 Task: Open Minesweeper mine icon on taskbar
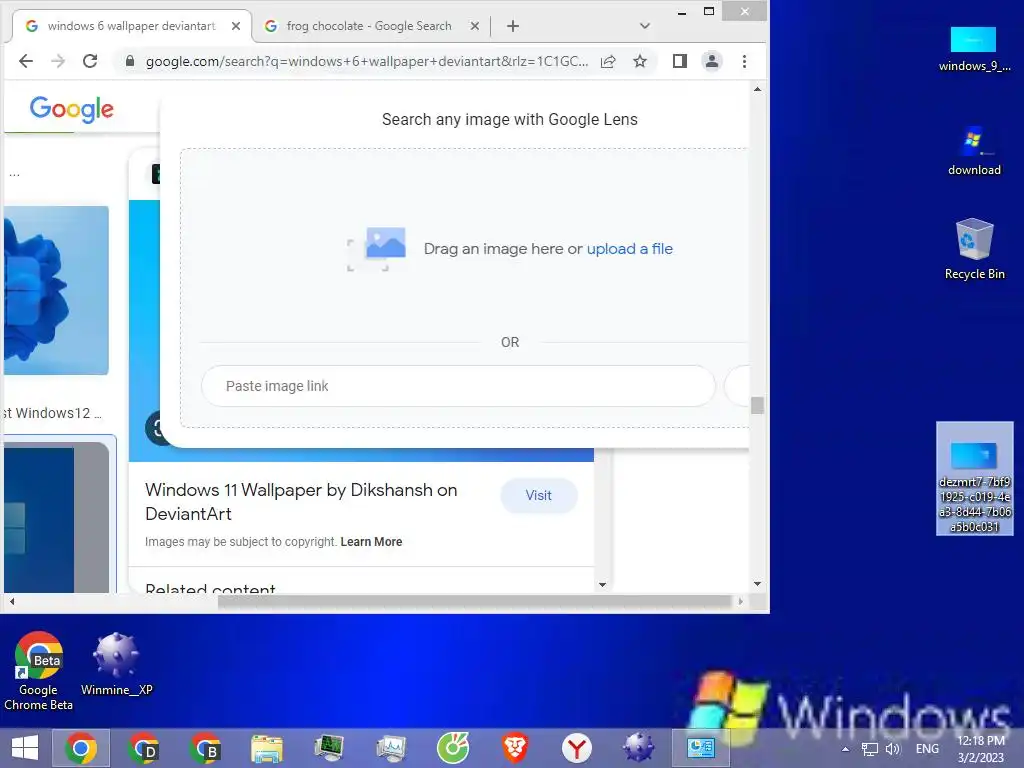pos(638,748)
